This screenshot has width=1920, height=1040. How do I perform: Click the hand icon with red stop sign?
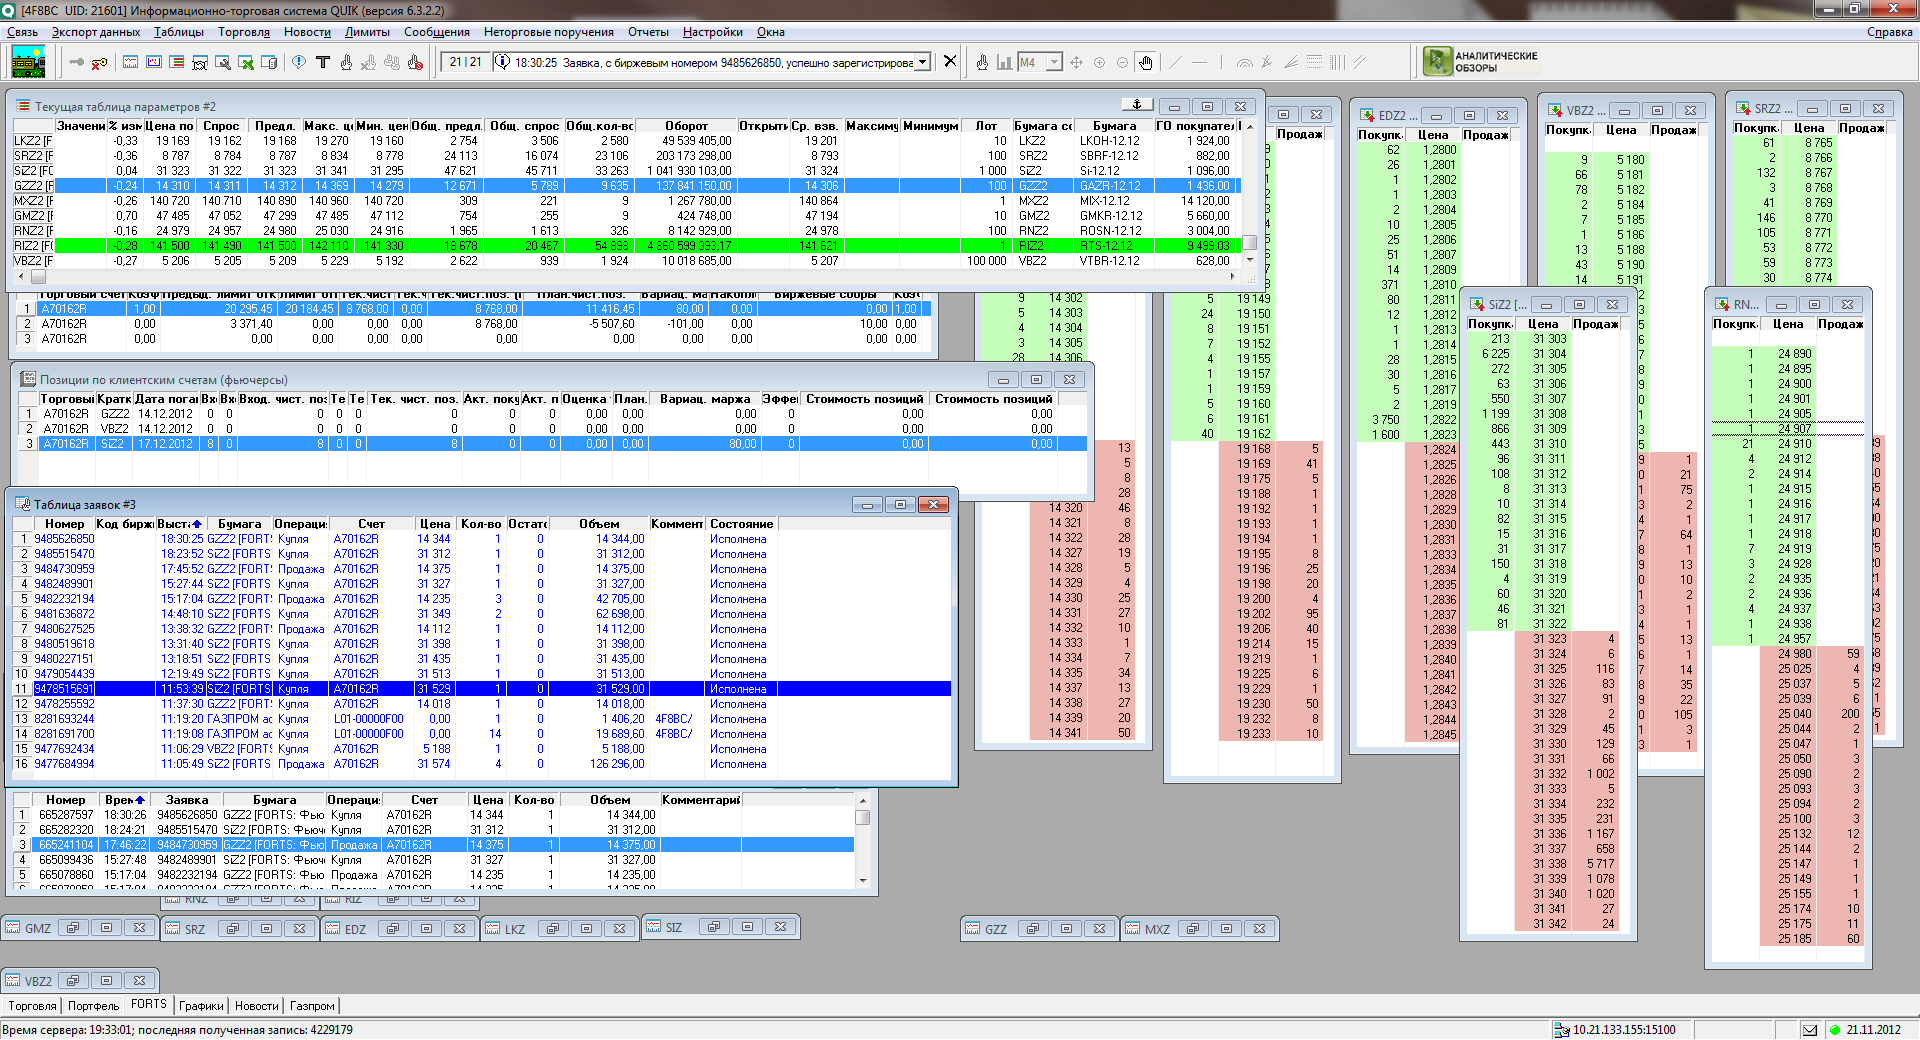tap(415, 63)
